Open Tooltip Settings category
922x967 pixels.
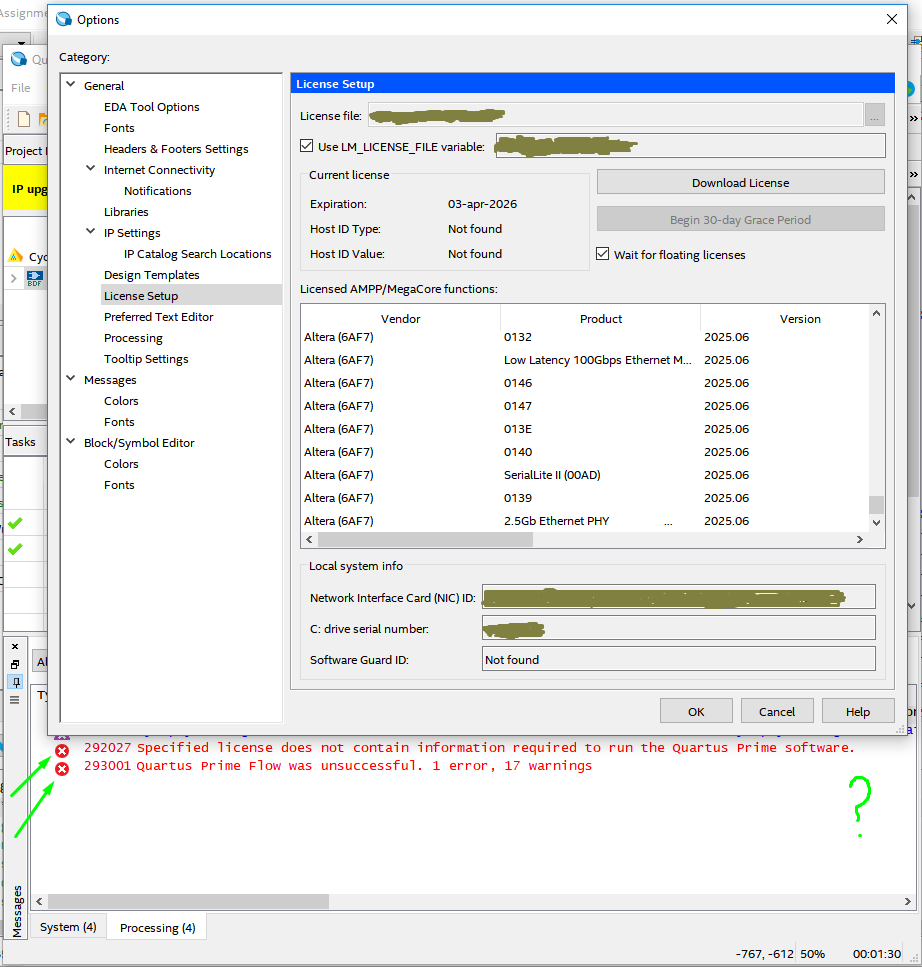(x=146, y=359)
